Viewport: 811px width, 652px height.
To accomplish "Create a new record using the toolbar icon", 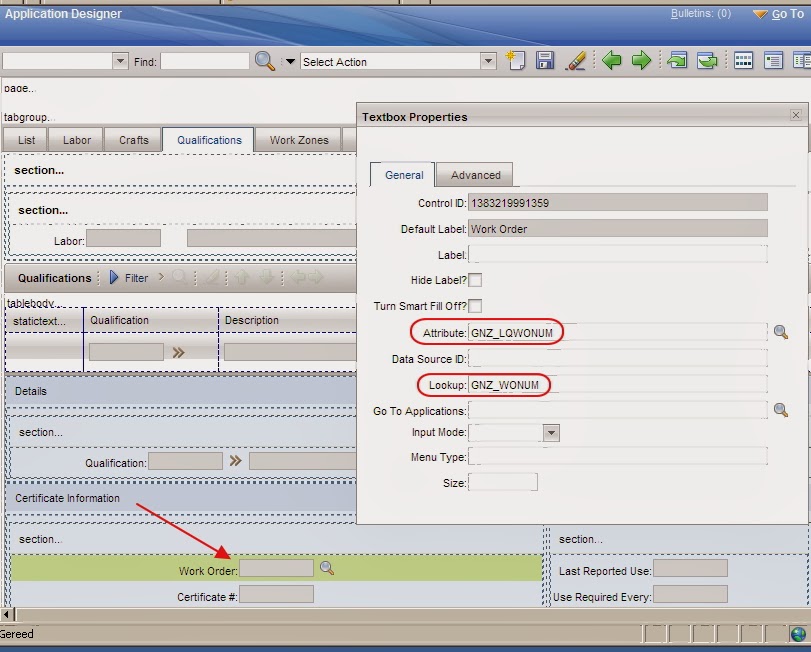I will 516,61.
